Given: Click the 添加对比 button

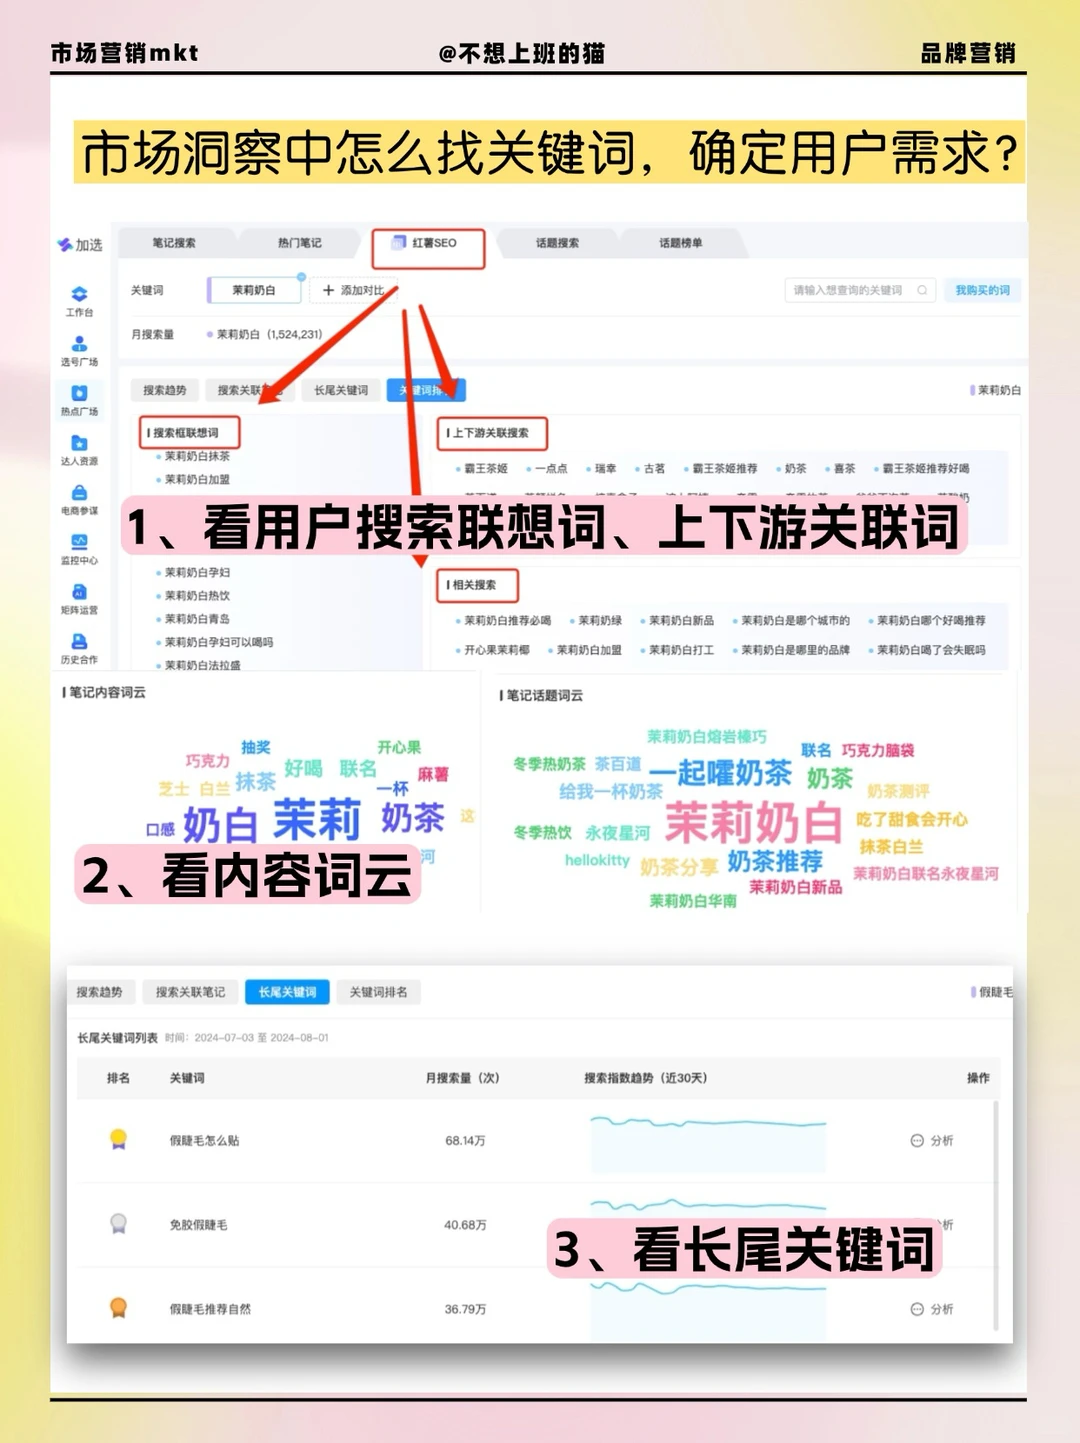Looking at the screenshot, I should pyautogui.click(x=352, y=290).
